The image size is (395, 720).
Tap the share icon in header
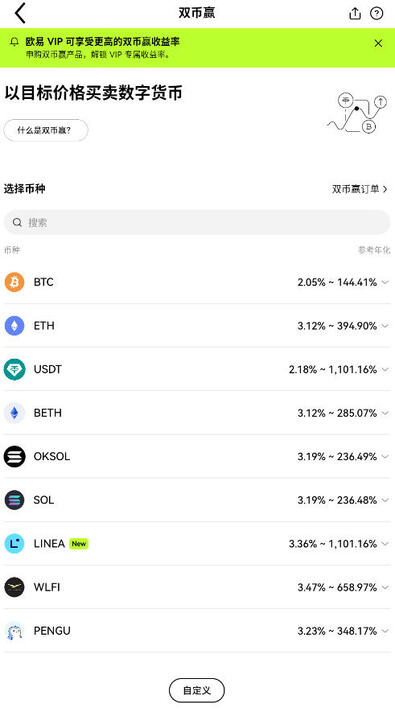click(355, 13)
